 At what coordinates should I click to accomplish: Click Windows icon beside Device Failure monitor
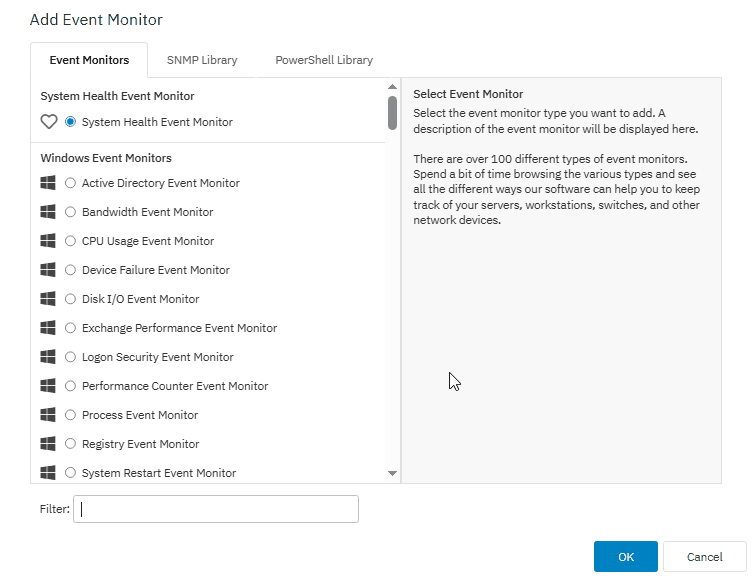(48, 270)
